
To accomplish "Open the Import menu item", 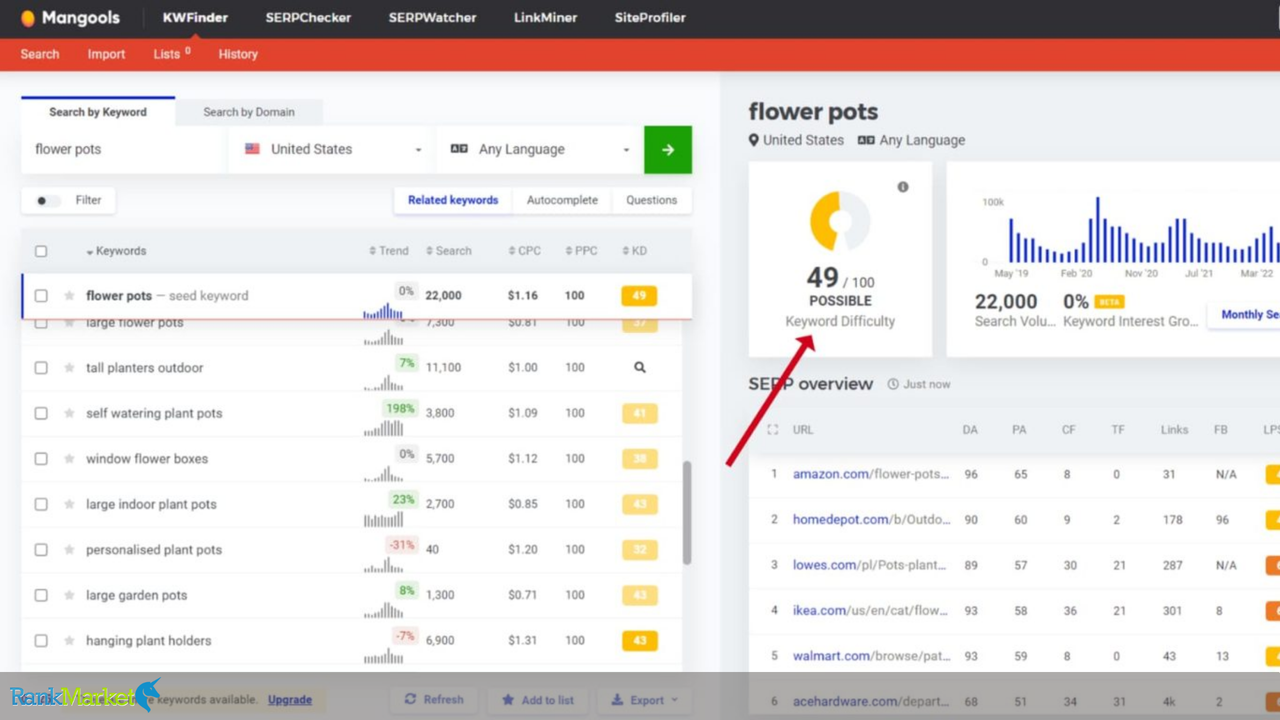I will pyautogui.click(x=106, y=54).
